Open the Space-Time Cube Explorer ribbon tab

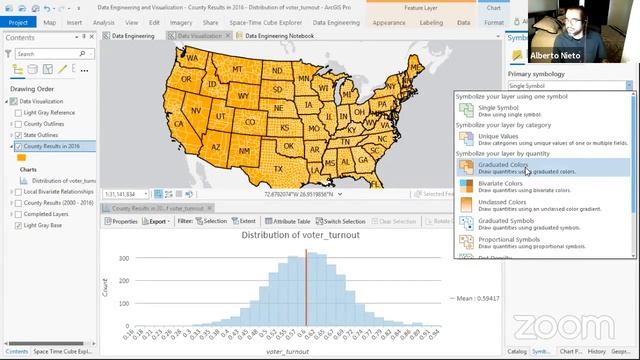click(x=265, y=22)
